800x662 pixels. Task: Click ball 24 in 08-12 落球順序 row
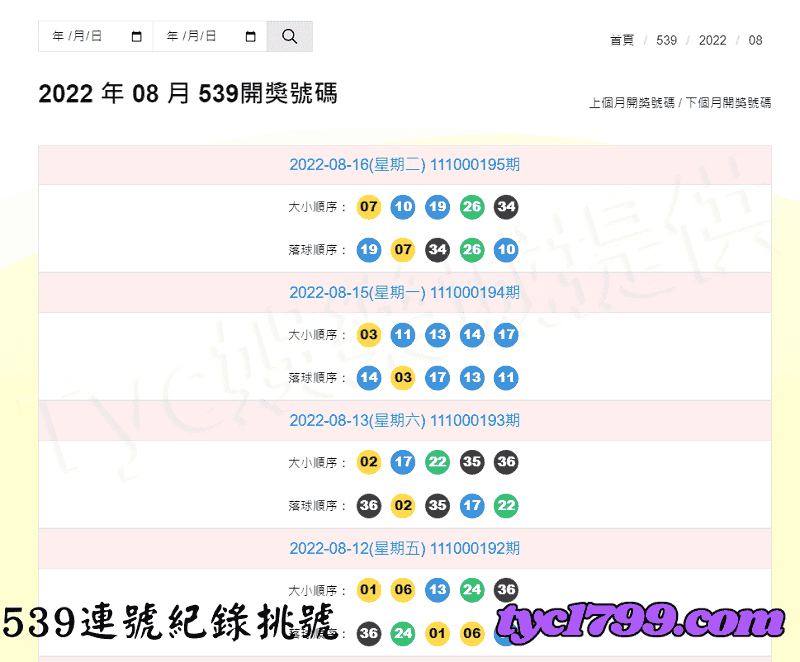click(403, 634)
